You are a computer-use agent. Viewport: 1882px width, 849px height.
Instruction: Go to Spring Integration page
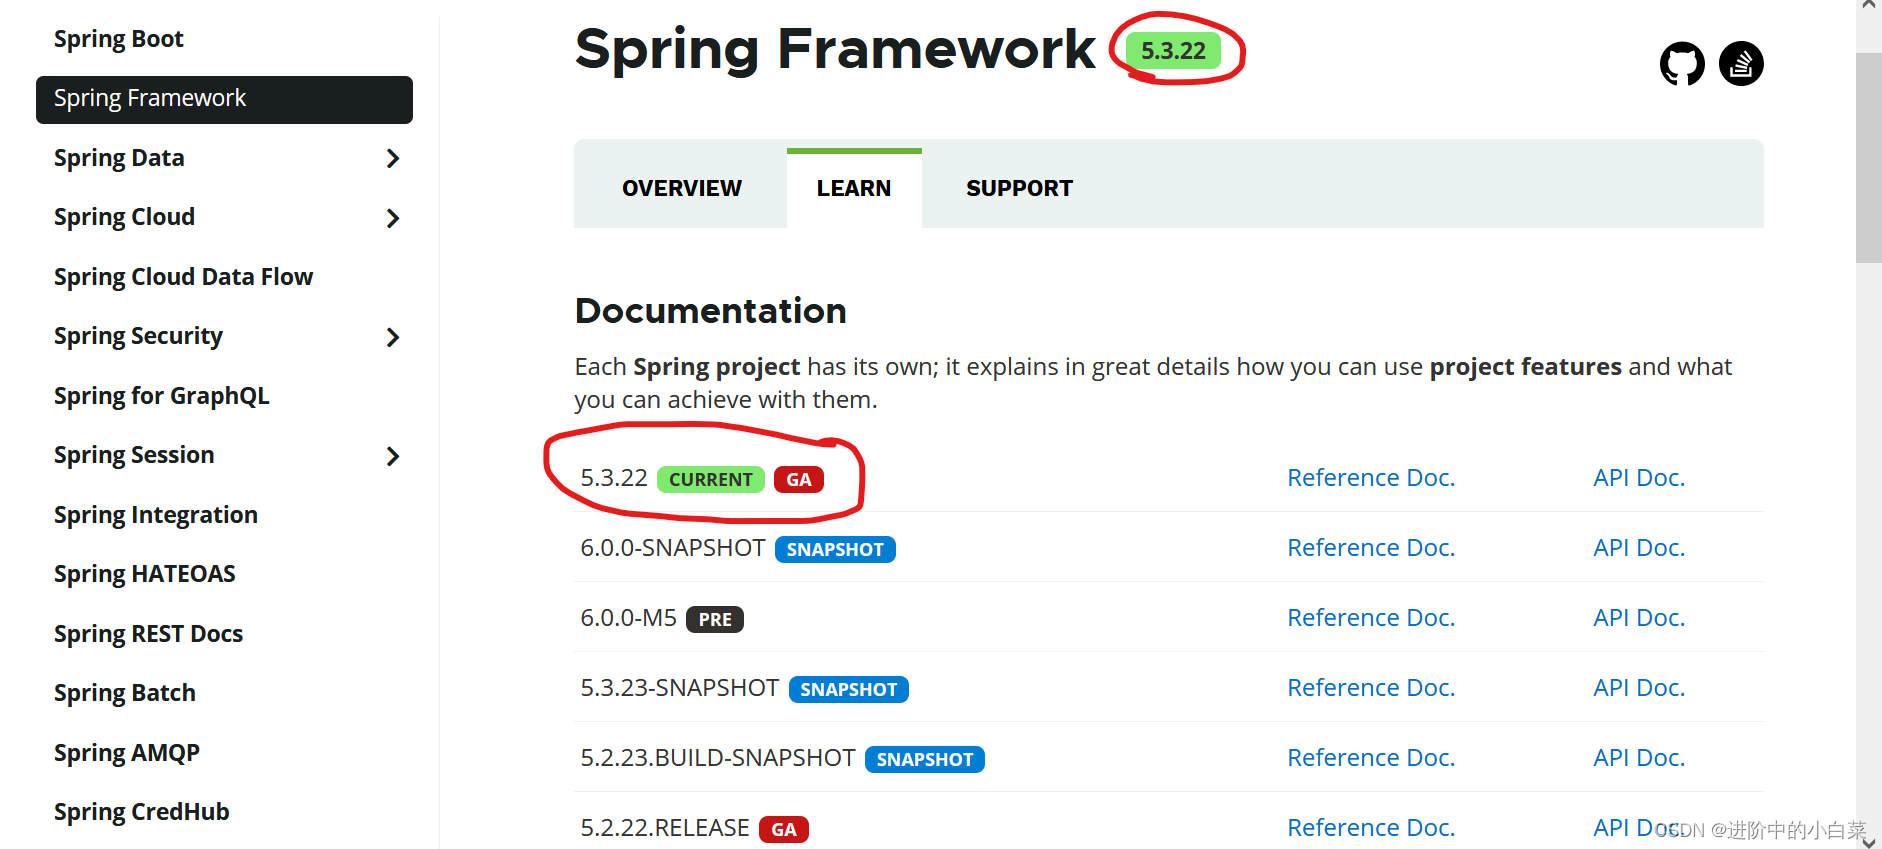[x=156, y=515]
